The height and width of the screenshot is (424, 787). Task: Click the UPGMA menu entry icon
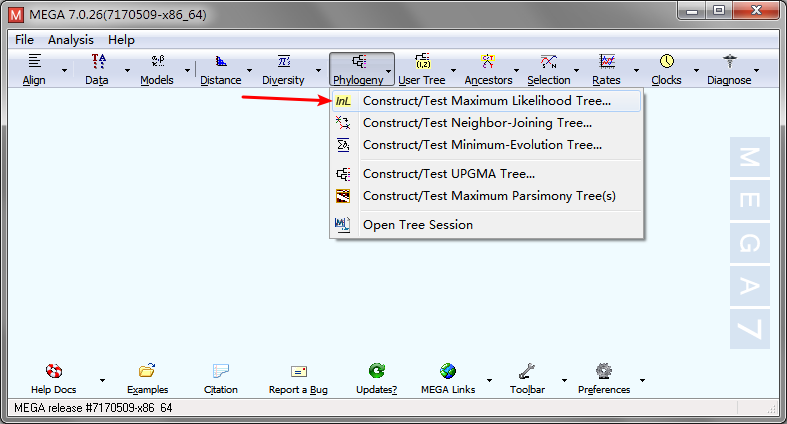[x=343, y=174]
